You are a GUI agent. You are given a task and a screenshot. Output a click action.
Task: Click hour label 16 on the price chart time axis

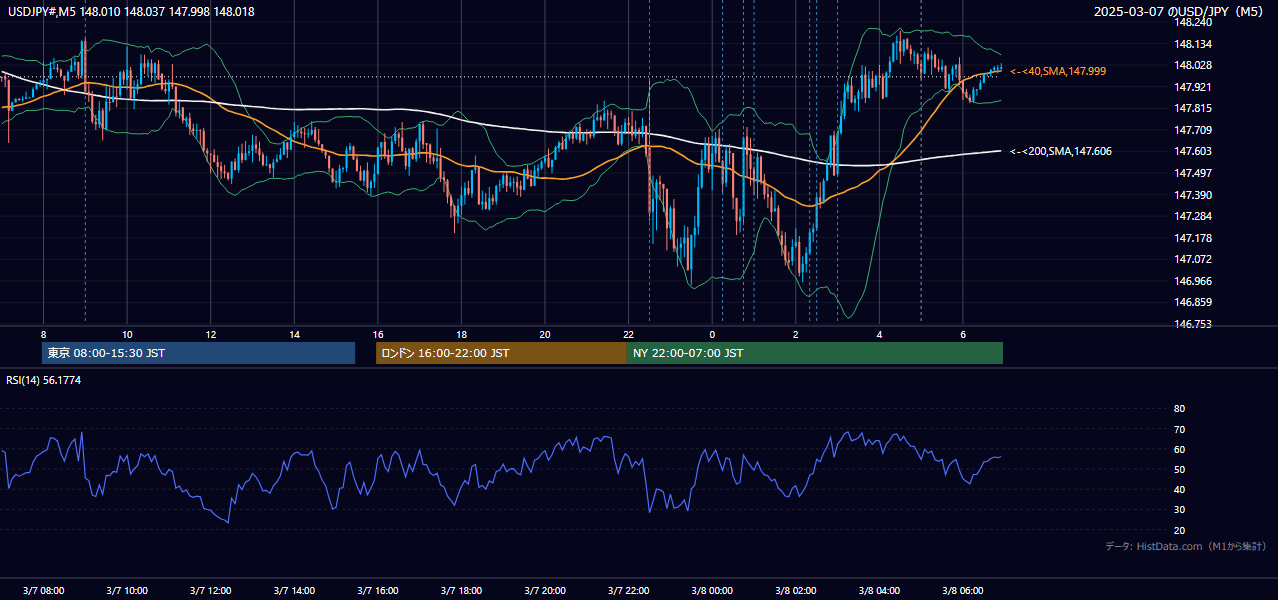click(377, 334)
